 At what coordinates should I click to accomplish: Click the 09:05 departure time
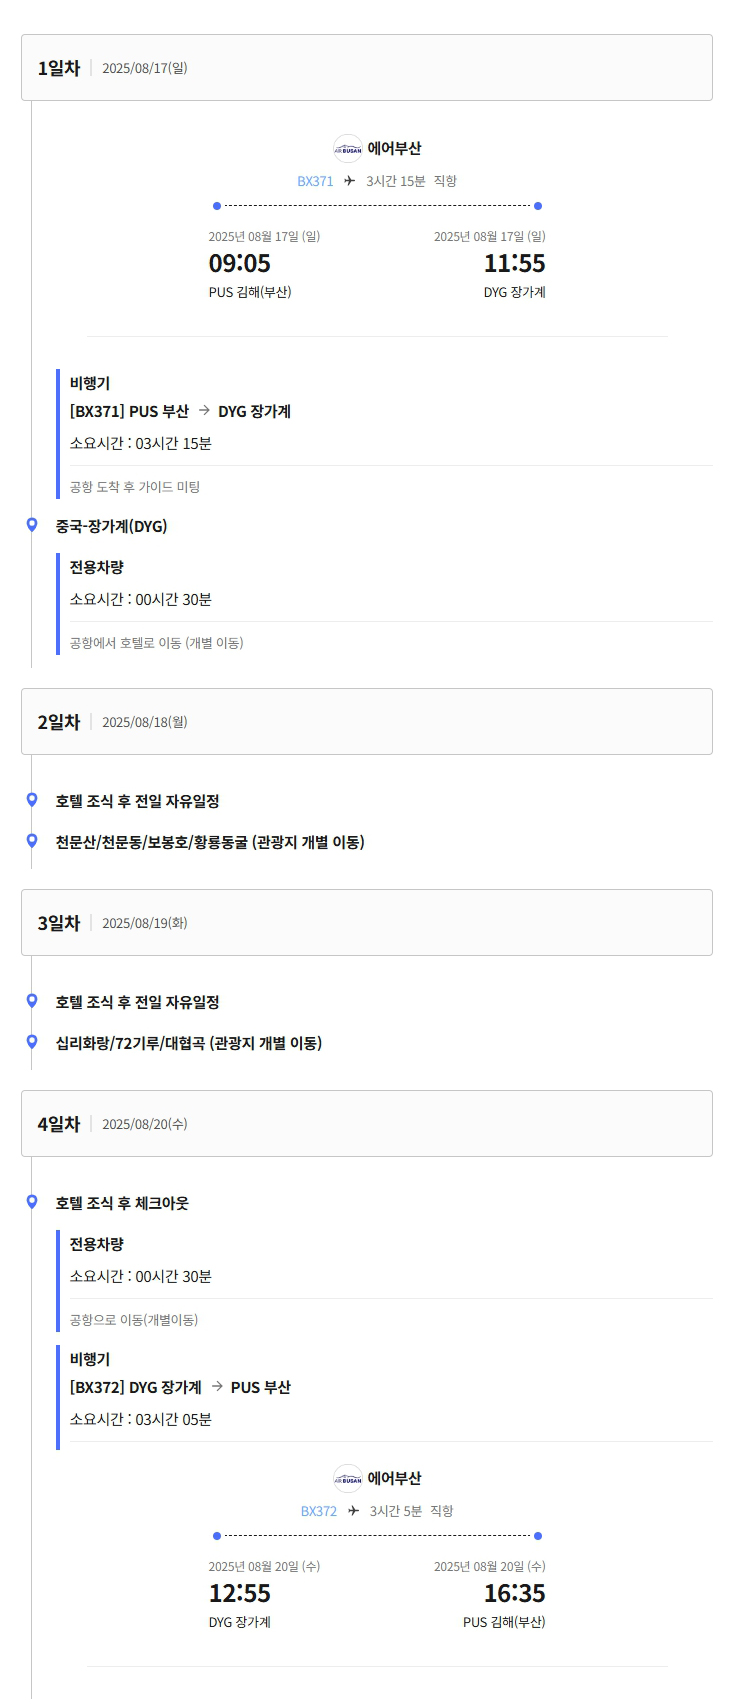240,264
